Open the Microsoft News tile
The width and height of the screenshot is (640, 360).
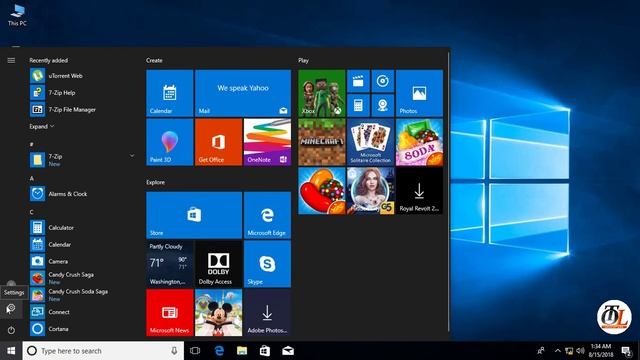(170, 313)
